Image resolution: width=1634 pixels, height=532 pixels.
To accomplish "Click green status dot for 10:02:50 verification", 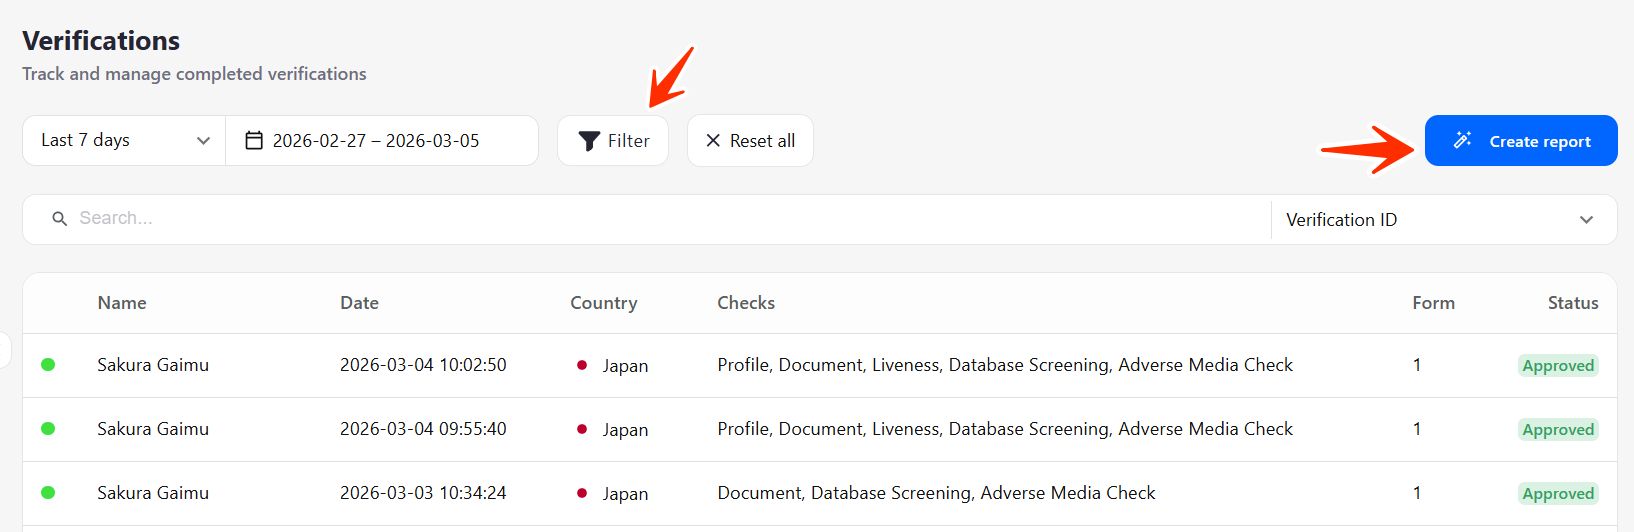I will [48, 365].
